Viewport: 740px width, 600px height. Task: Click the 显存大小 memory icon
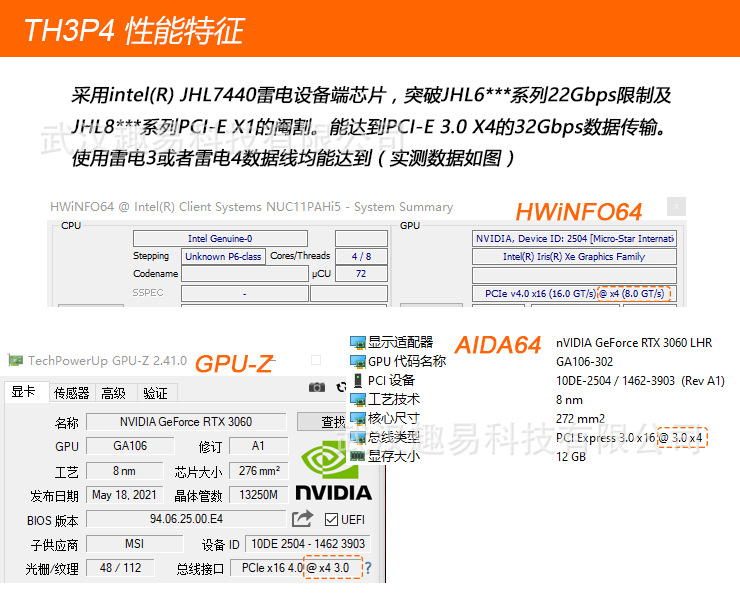pos(358,456)
